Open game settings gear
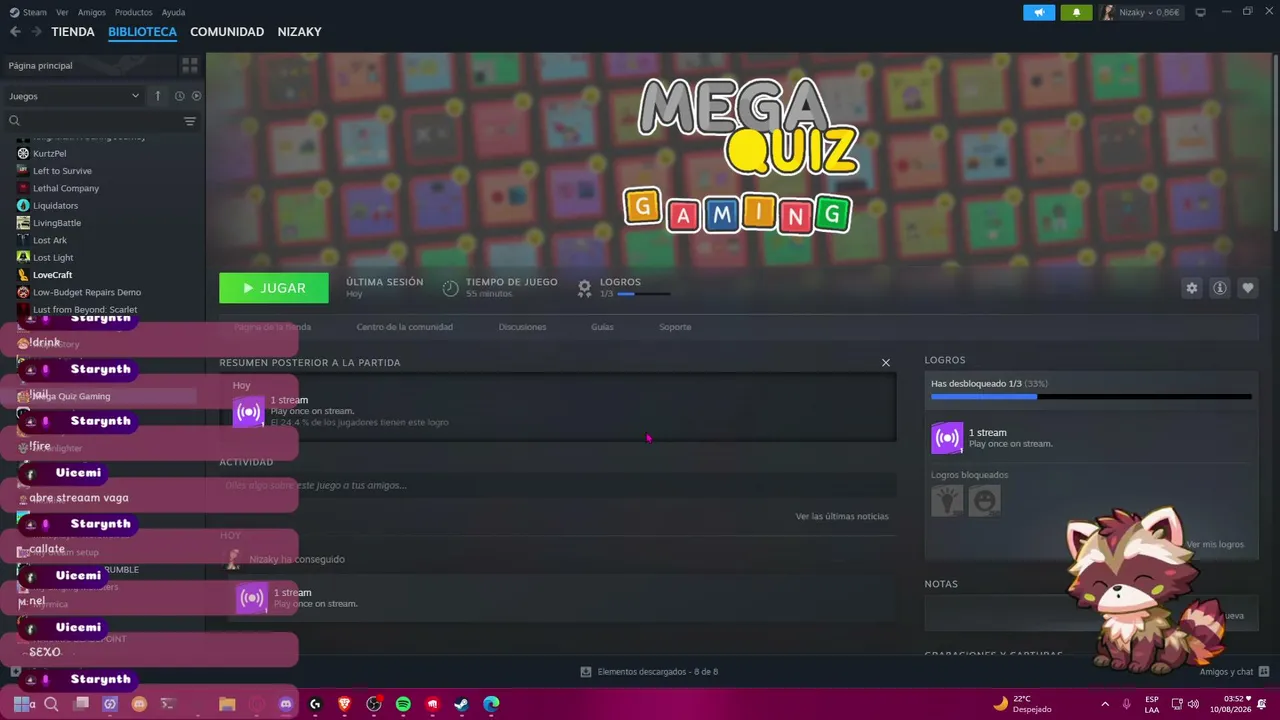Image resolution: width=1280 pixels, height=720 pixels. pyautogui.click(x=1191, y=288)
